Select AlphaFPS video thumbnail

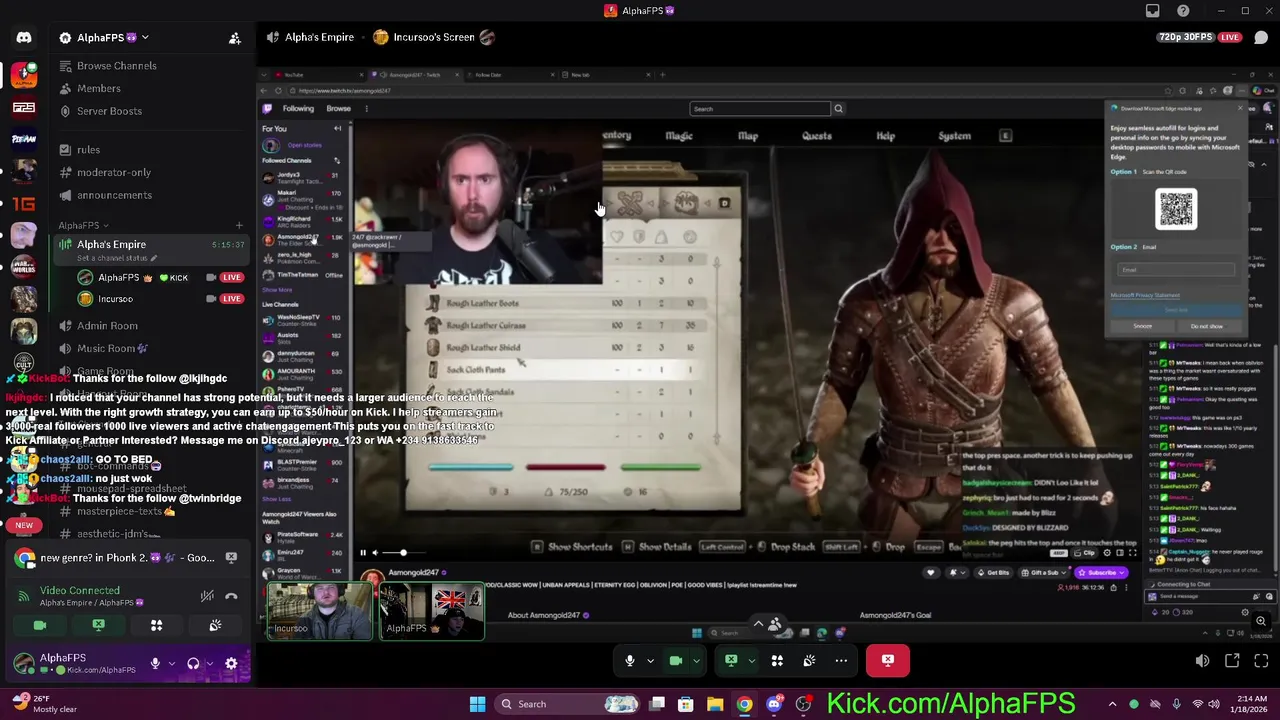pyautogui.click(x=432, y=611)
